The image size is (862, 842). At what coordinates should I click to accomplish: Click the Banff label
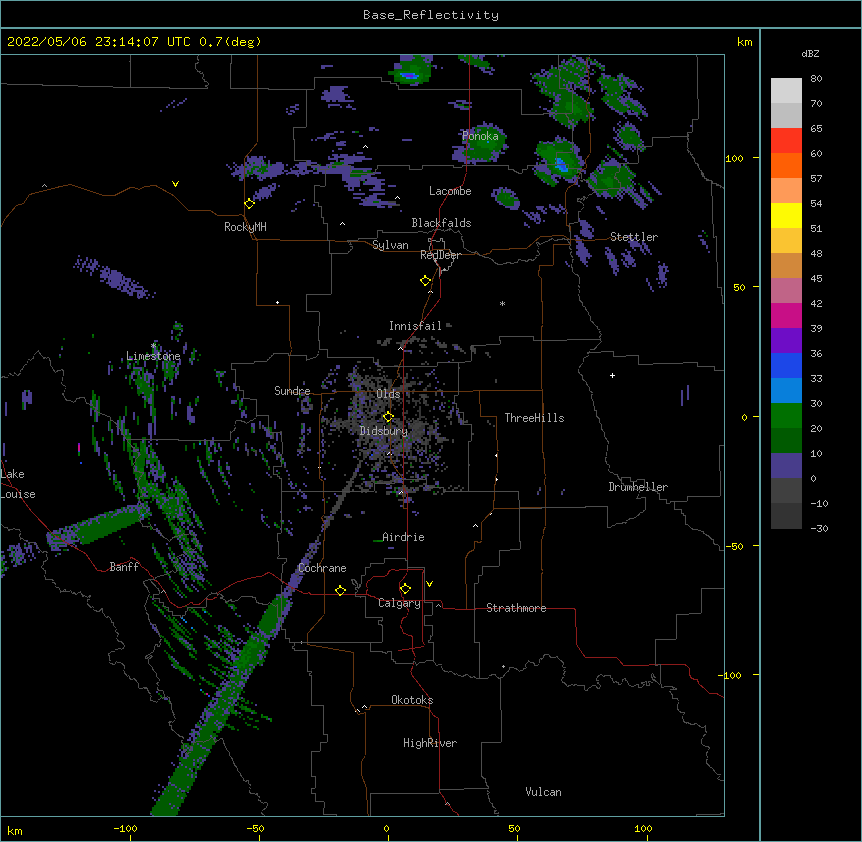pyautogui.click(x=124, y=567)
